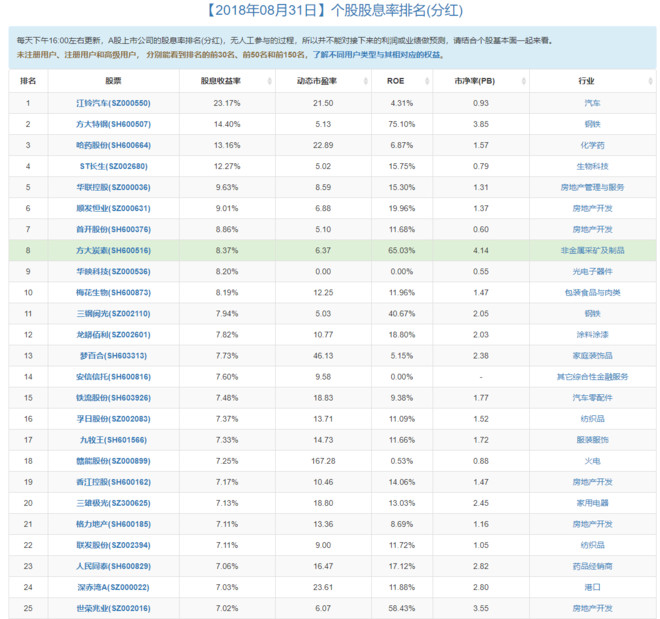Open industry link 生物科技

pos(592,166)
